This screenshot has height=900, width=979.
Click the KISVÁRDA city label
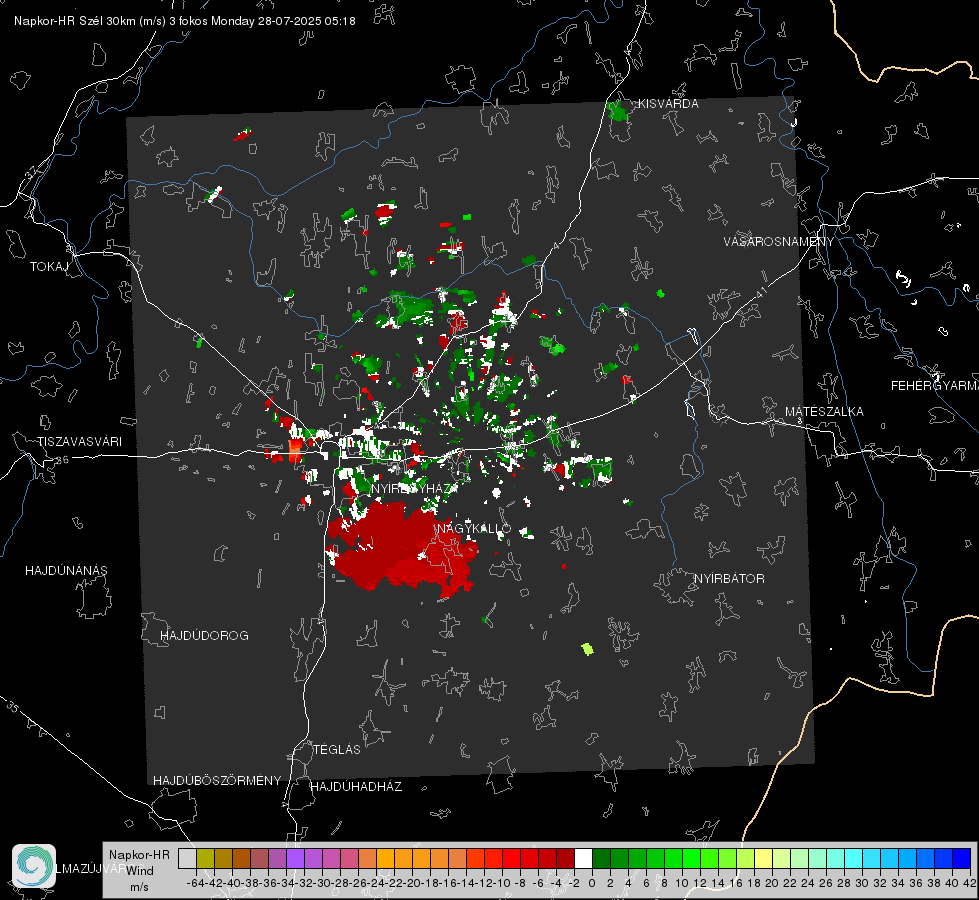668,104
